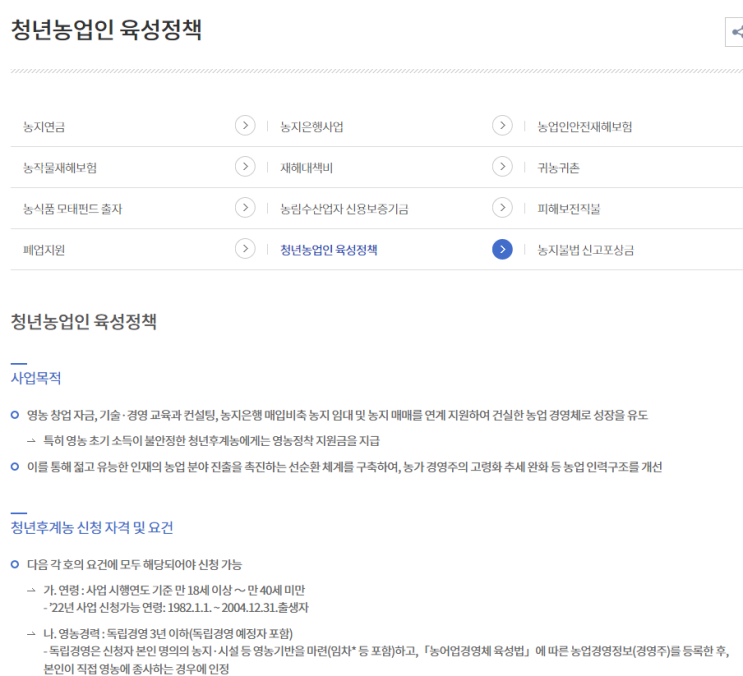Open the 농지연금 menu item

(44, 126)
